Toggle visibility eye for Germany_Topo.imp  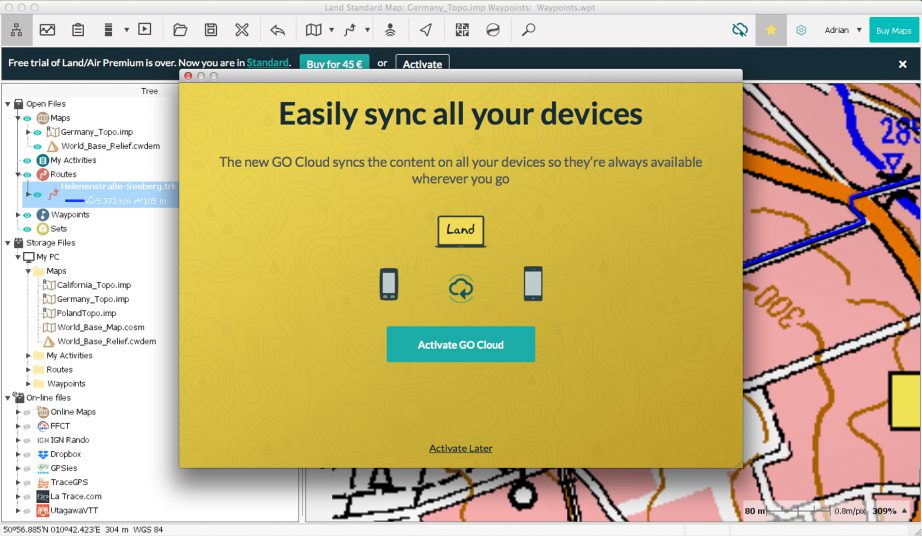click(x=38, y=132)
